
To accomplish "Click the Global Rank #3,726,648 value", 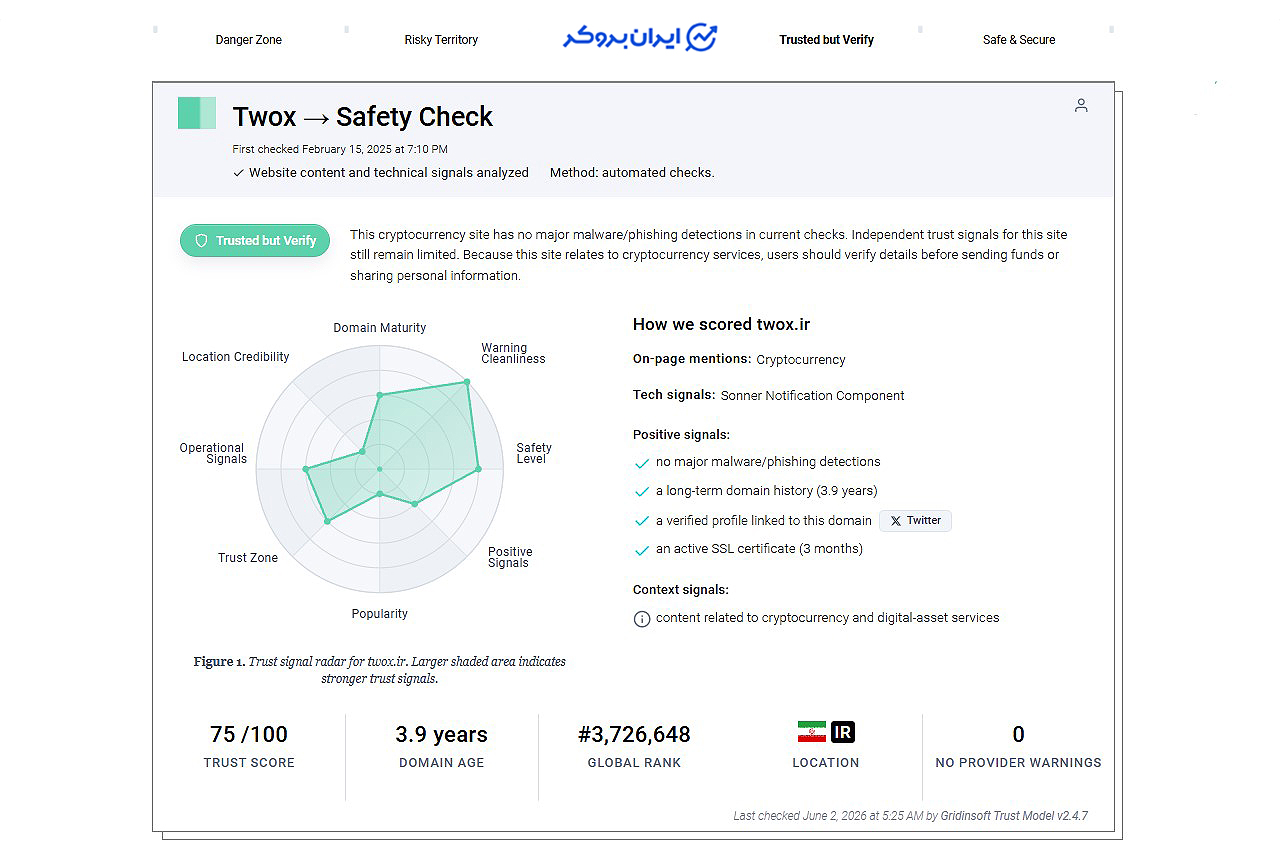I will (634, 735).
